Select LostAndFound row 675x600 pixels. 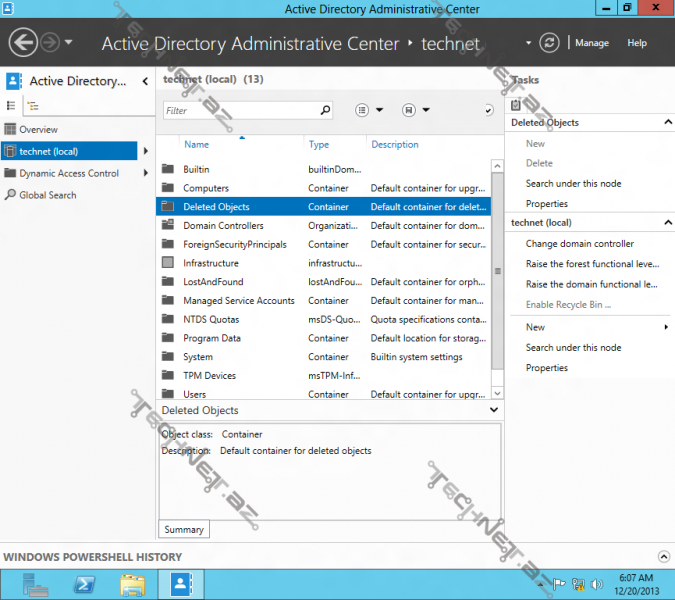[x=323, y=281]
